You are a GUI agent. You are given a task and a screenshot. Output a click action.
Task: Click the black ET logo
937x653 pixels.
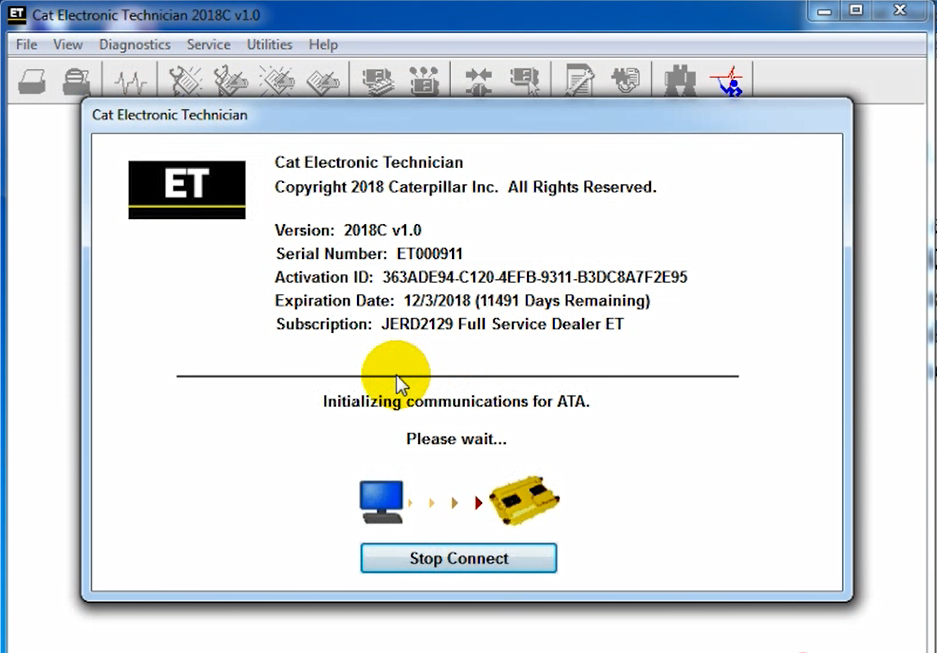[x=187, y=189]
